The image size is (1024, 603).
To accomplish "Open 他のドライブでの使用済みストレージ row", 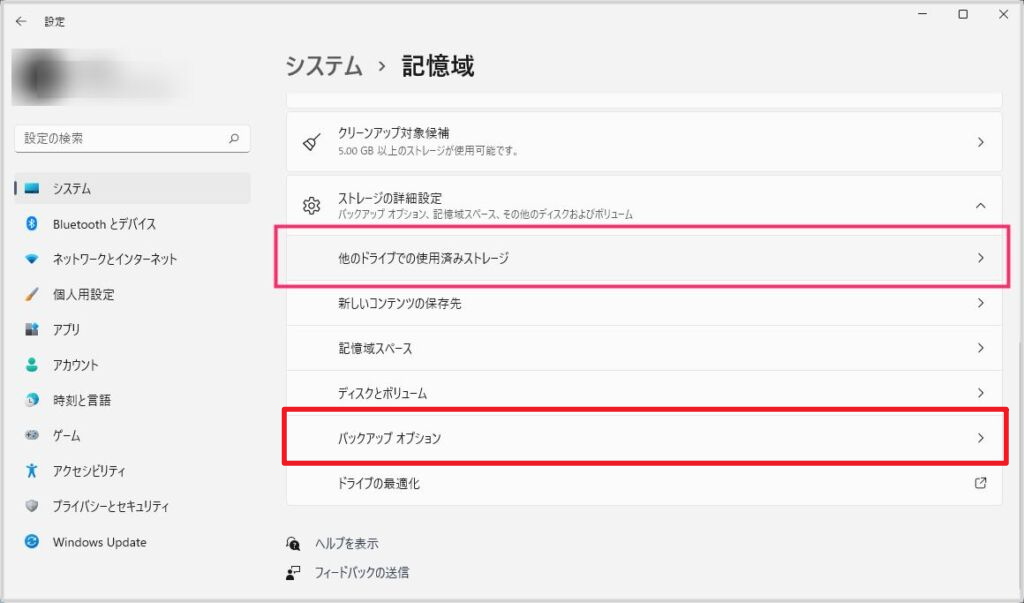I will [x=643, y=258].
